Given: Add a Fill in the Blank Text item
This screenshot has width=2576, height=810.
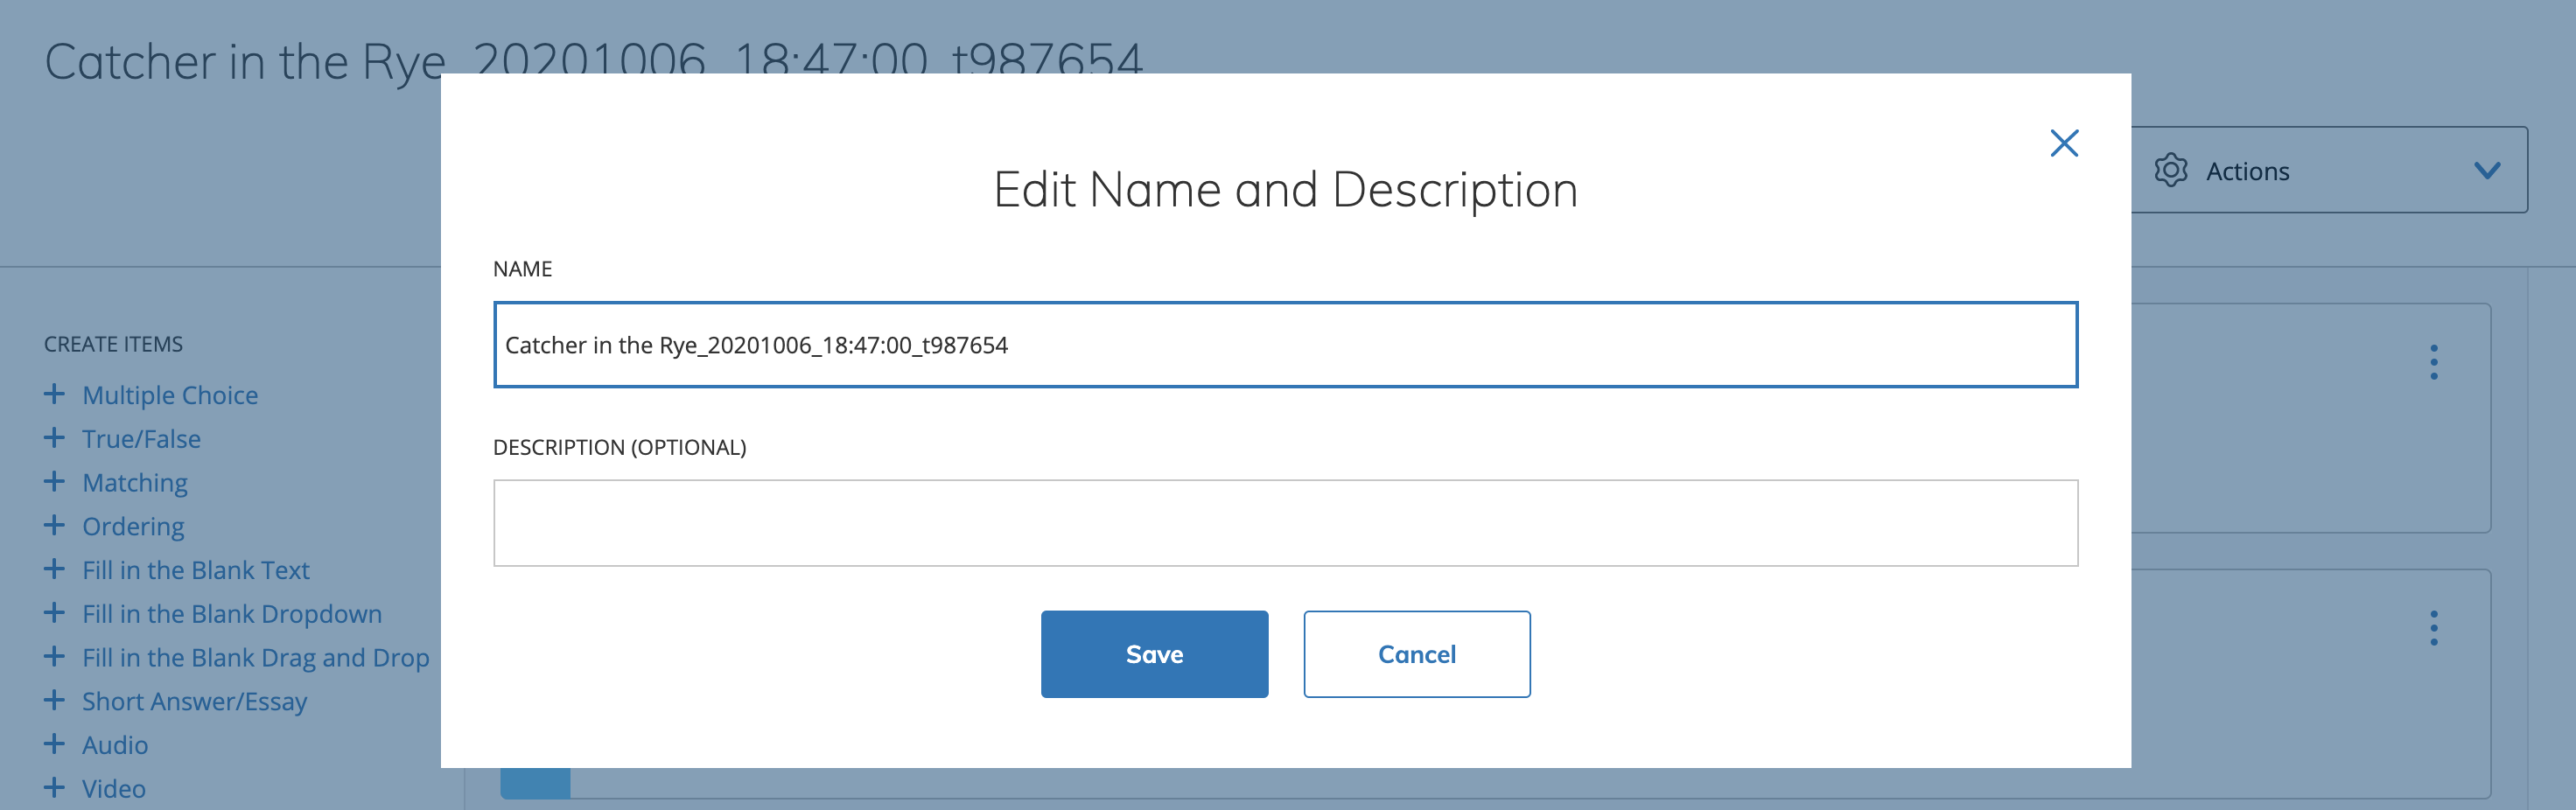Looking at the screenshot, I should coord(195,570).
